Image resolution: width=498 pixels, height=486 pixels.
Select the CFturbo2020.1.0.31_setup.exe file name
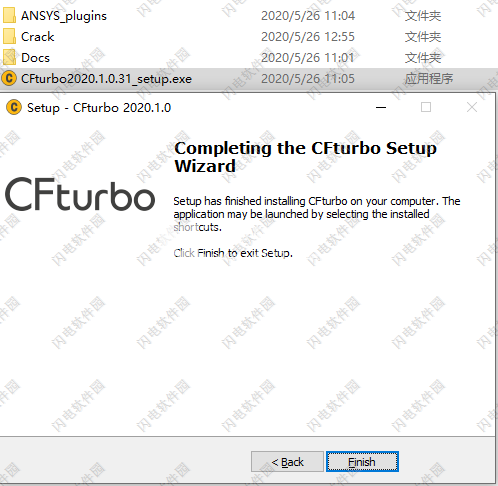click(x=106, y=79)
